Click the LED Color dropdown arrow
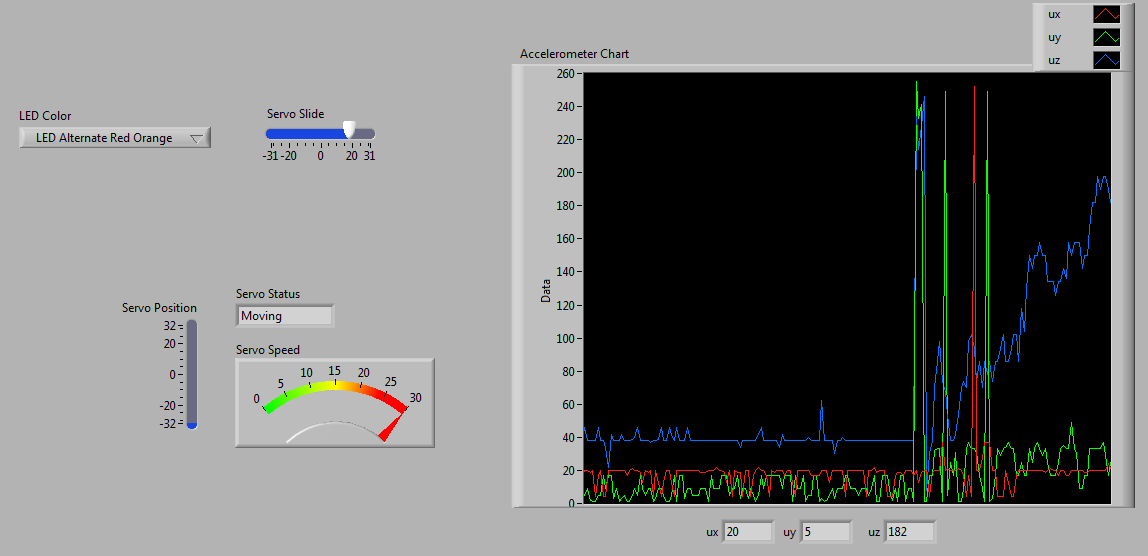The height and width of the screenshot is (556, 1148). point(197,138)
